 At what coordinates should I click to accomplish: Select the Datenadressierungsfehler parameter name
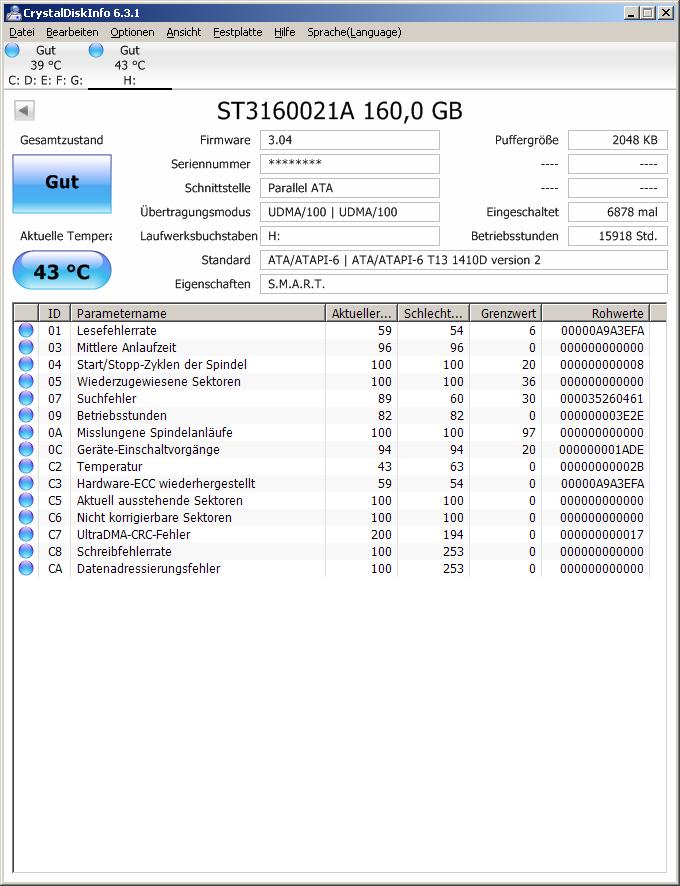pyautogui.click(x=149, y=568)
